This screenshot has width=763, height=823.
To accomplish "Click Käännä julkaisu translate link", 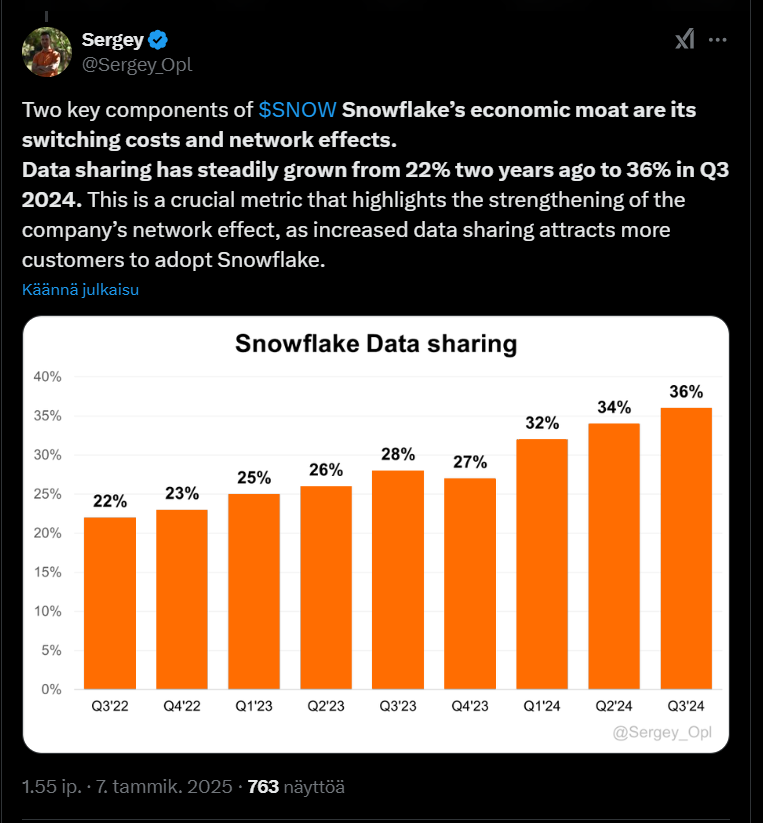I will 80,290.
